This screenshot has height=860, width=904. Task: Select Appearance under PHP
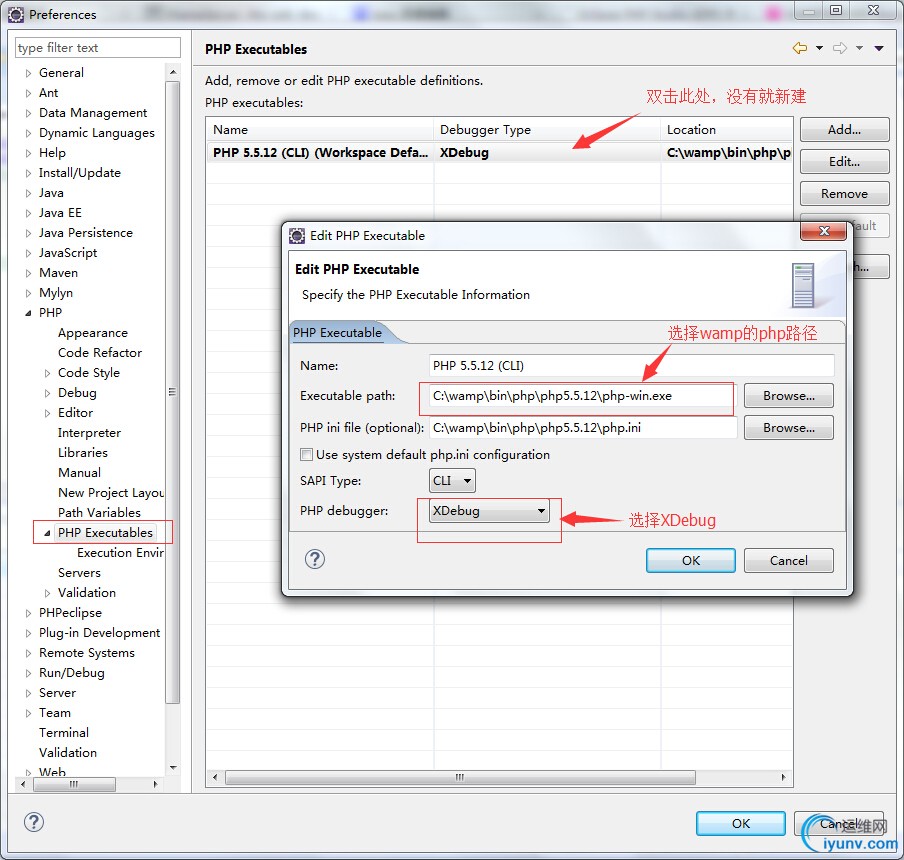93,333
